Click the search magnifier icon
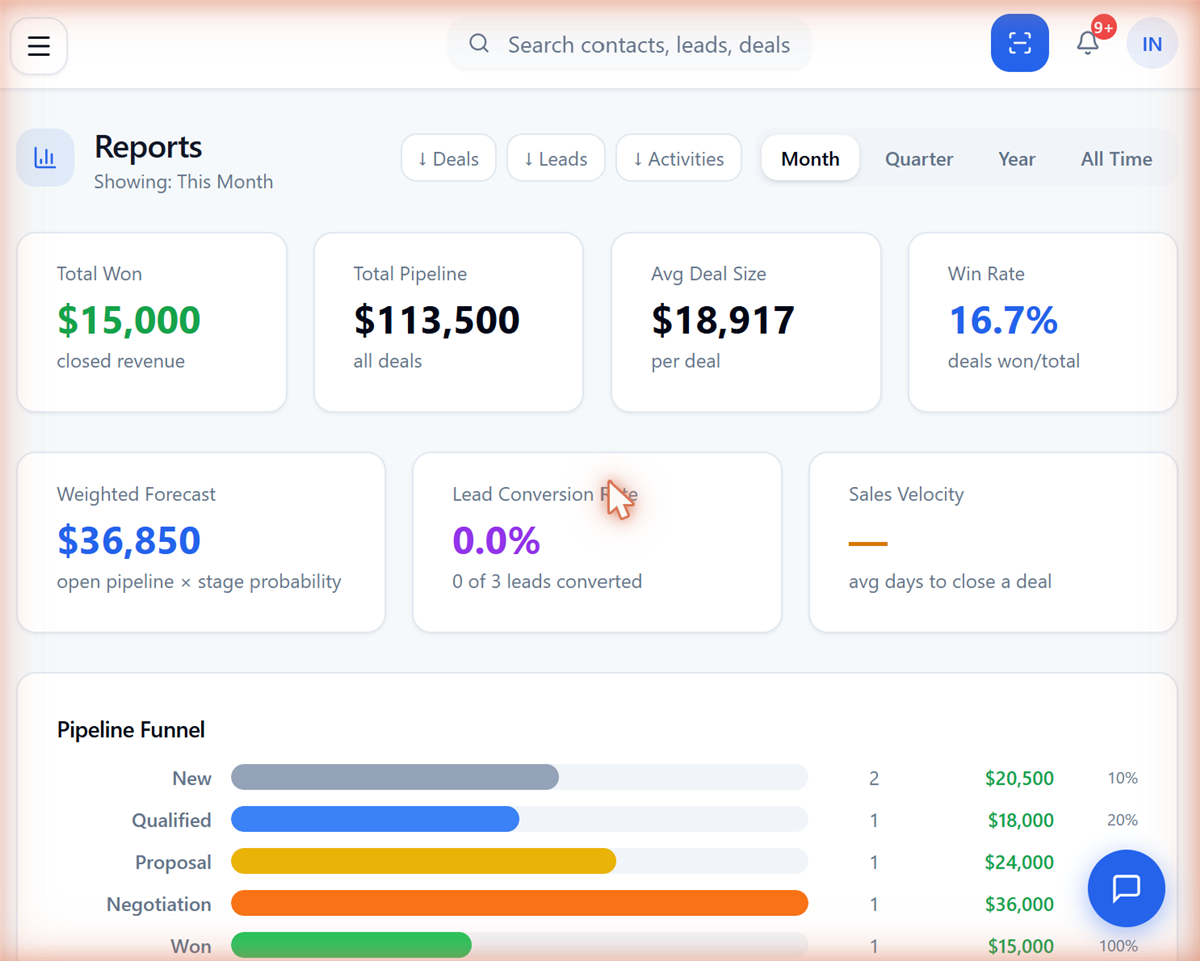1200x961 pixels. tap(479, 44)
